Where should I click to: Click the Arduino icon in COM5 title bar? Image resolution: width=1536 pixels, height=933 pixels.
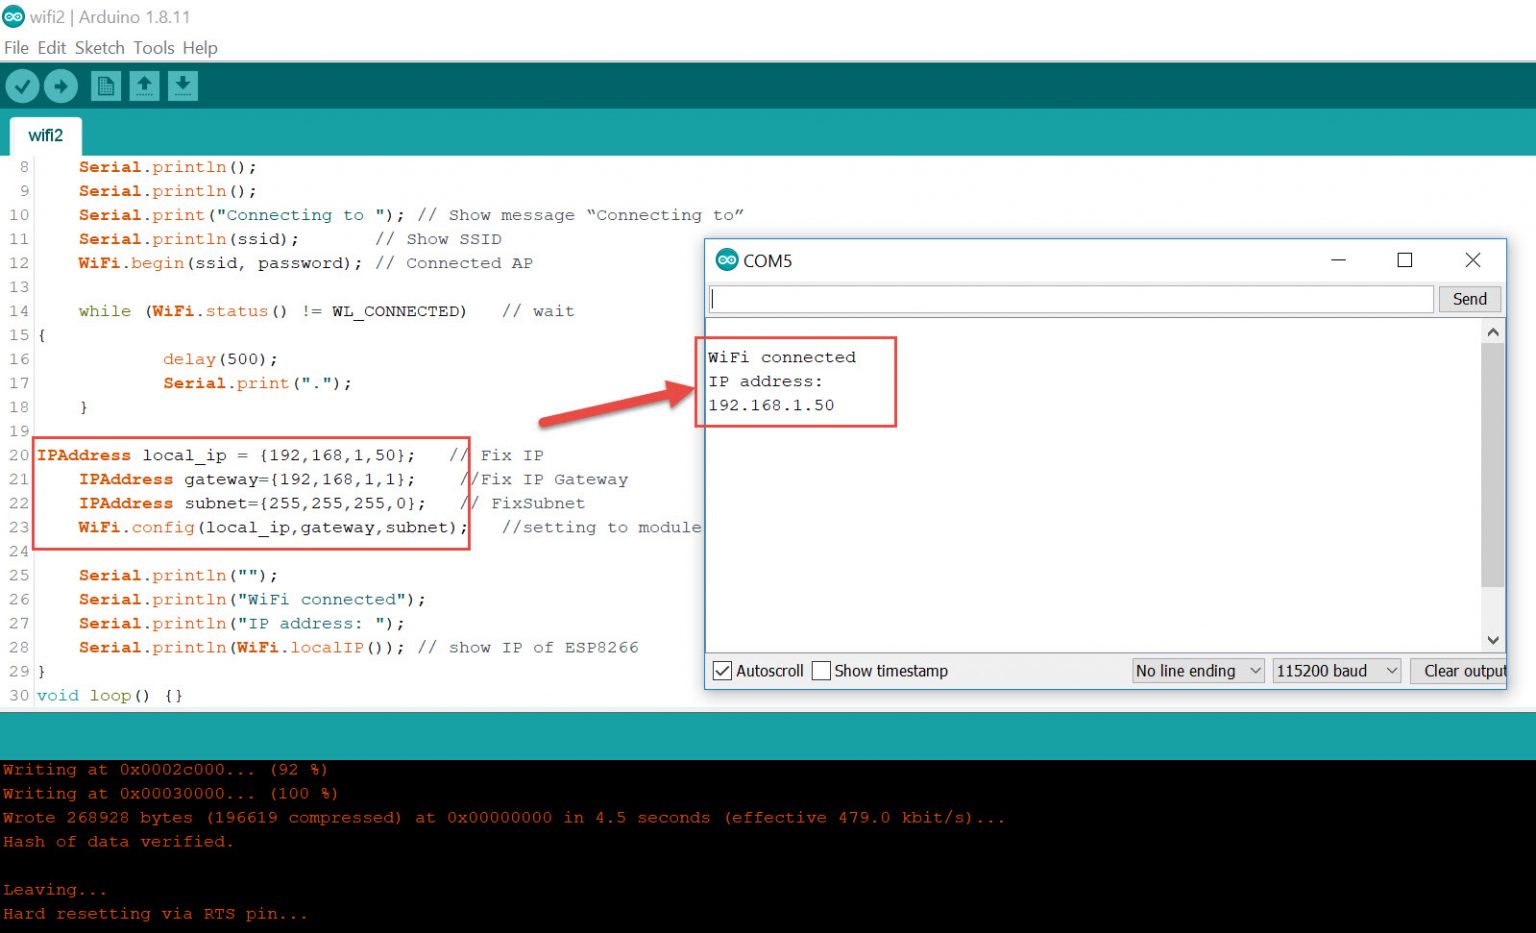pyautogui.click(x=727, y=259)
